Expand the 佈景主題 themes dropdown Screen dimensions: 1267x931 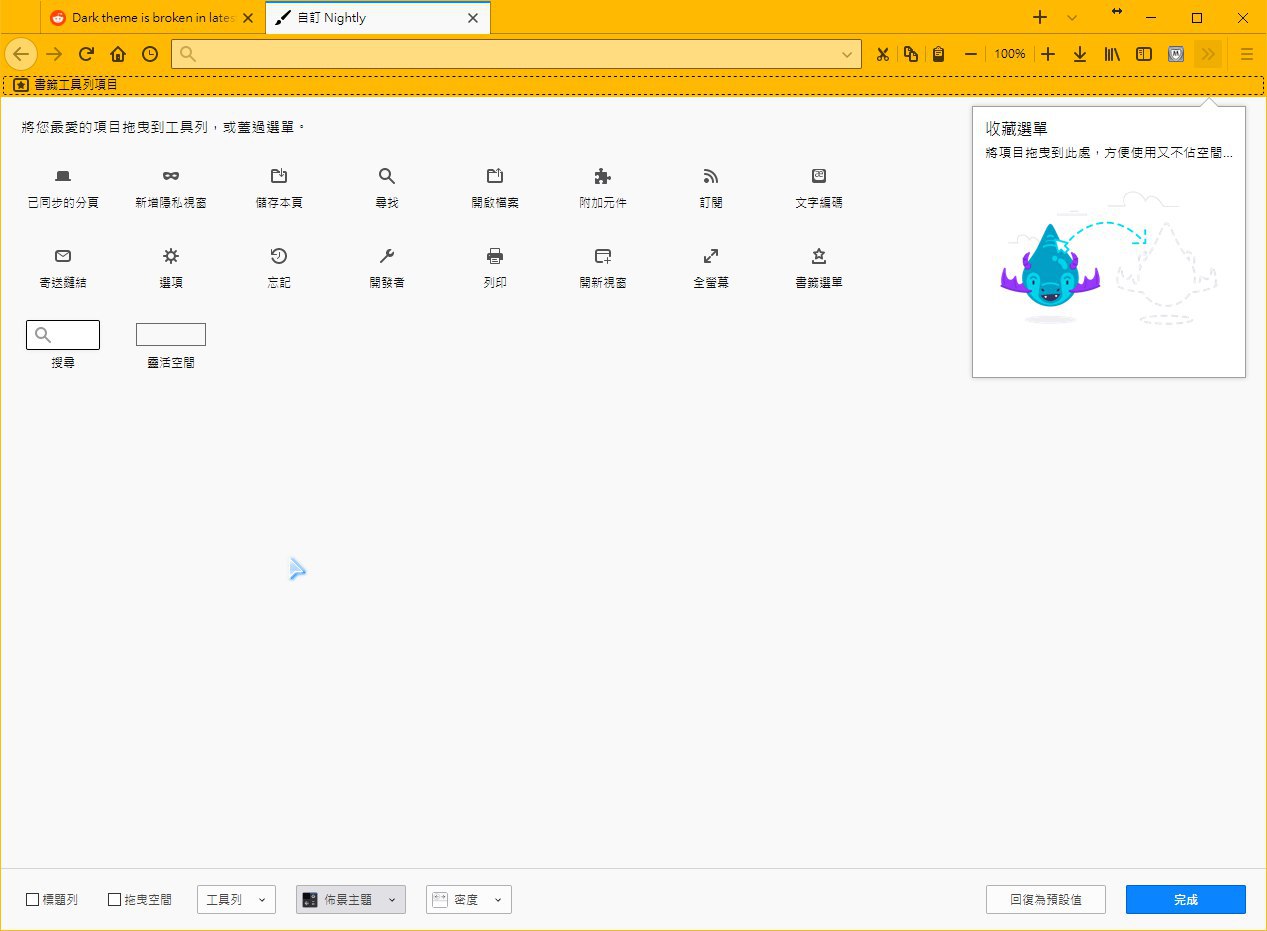point(350,900)
